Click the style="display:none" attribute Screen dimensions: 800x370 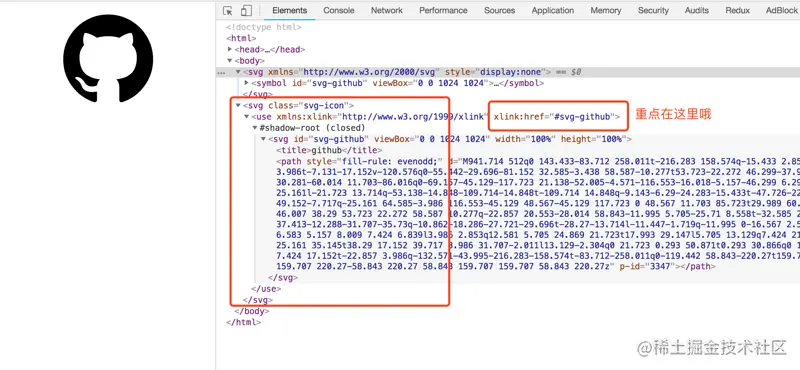[x=495, y=72]
